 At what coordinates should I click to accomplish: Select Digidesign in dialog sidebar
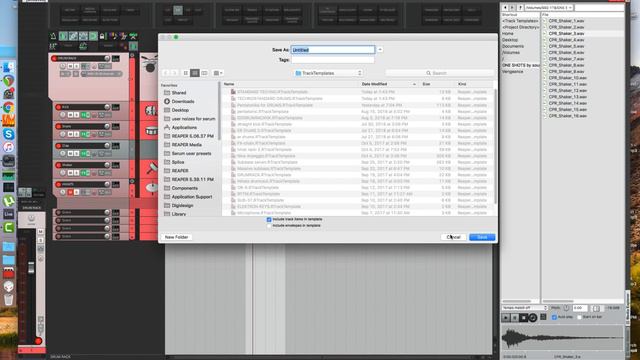click(182, 205)
